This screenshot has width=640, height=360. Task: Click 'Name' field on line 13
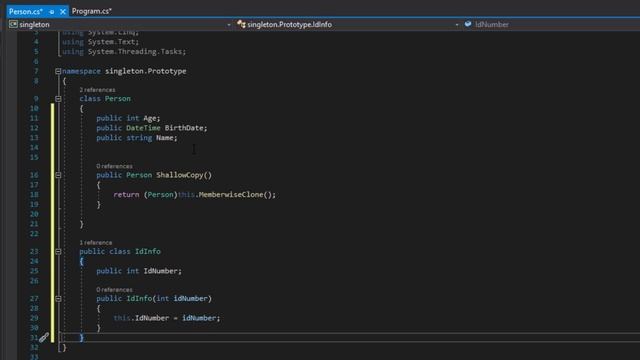(164, 138)
